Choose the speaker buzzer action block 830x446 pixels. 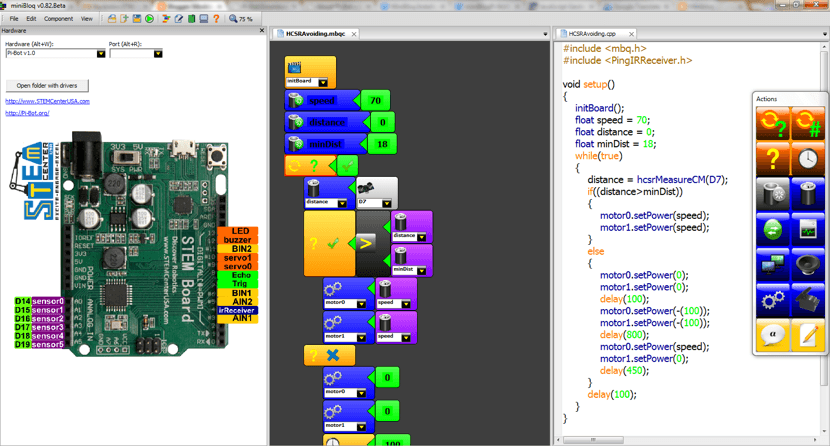click(x=808, y=264)
